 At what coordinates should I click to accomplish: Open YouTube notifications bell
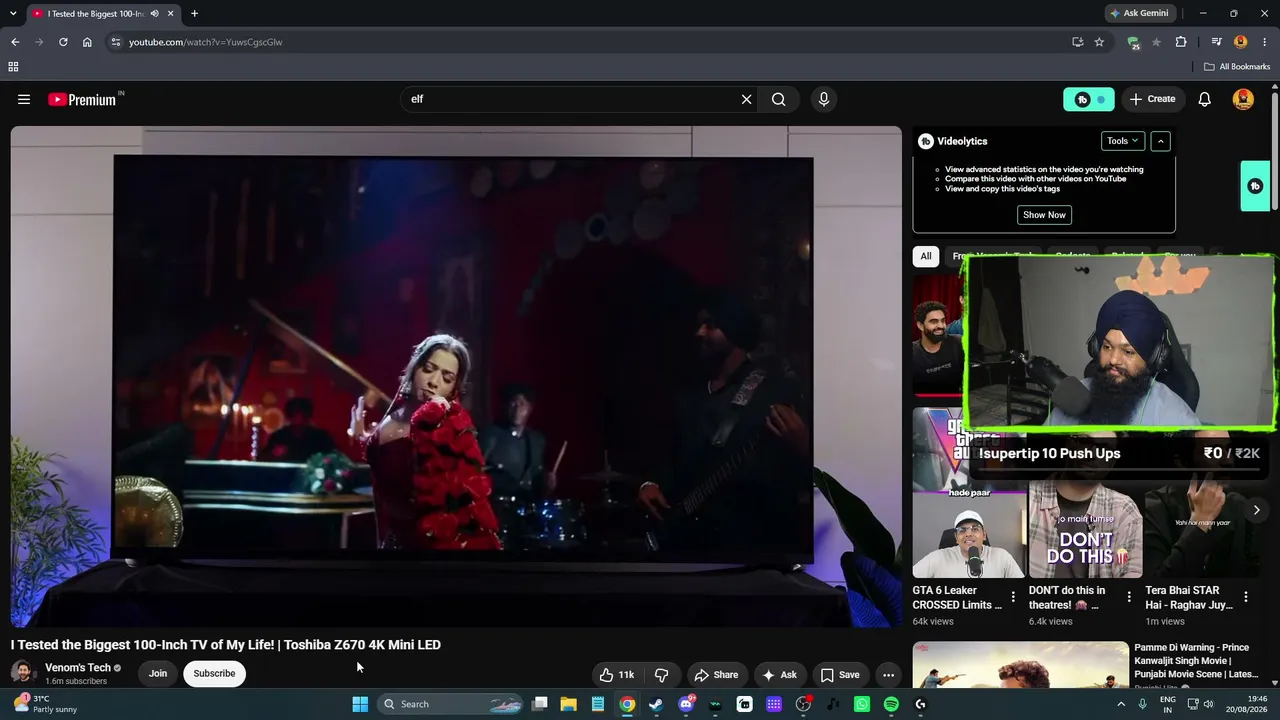(x=1205, y=99)
